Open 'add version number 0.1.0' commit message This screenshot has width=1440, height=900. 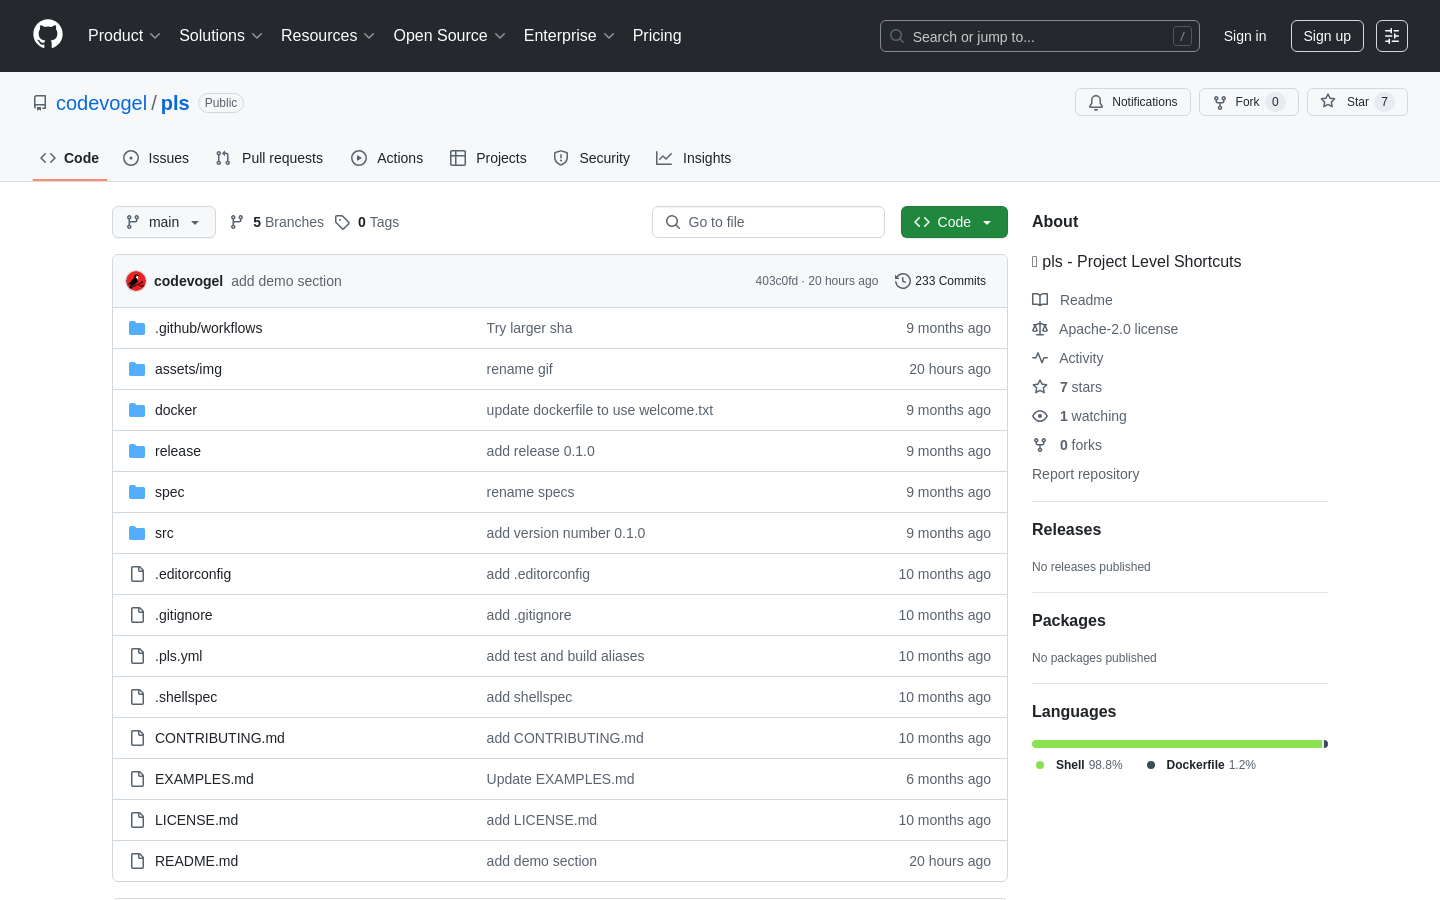[x=566, y=533]
